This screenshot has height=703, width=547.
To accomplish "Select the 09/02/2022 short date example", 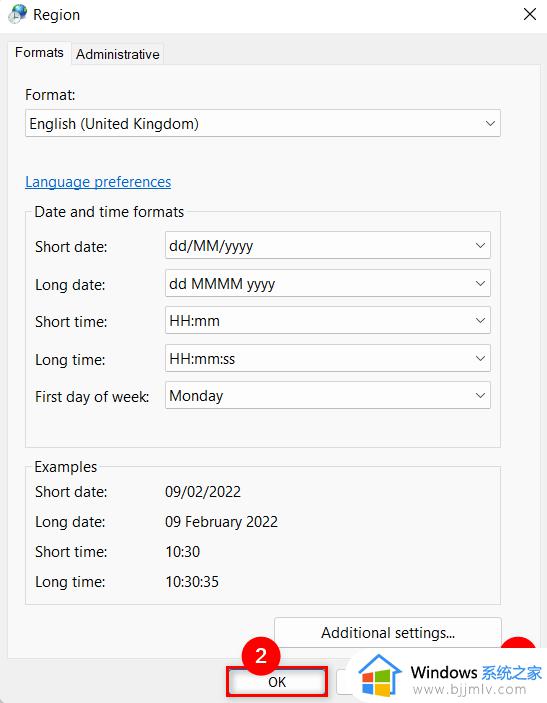I will pyautogui.click(x=203, y=492).
